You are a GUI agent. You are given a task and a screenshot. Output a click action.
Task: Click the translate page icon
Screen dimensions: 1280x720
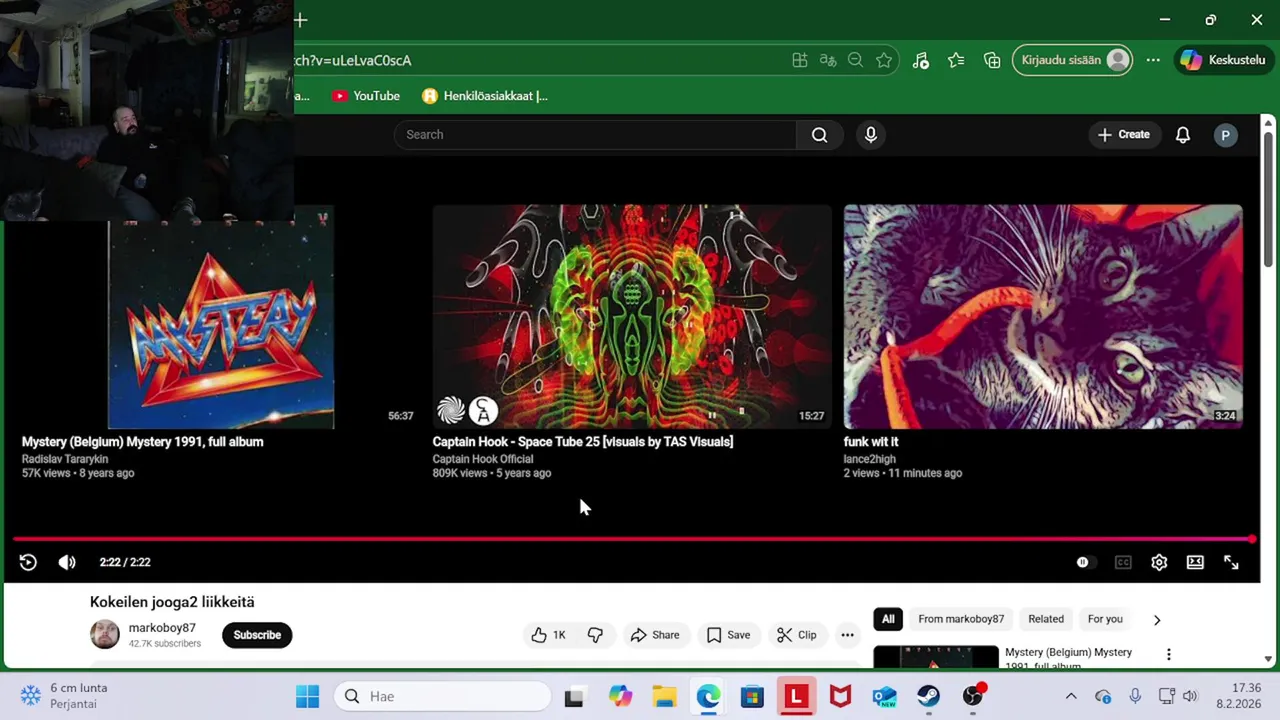point(828,60)
